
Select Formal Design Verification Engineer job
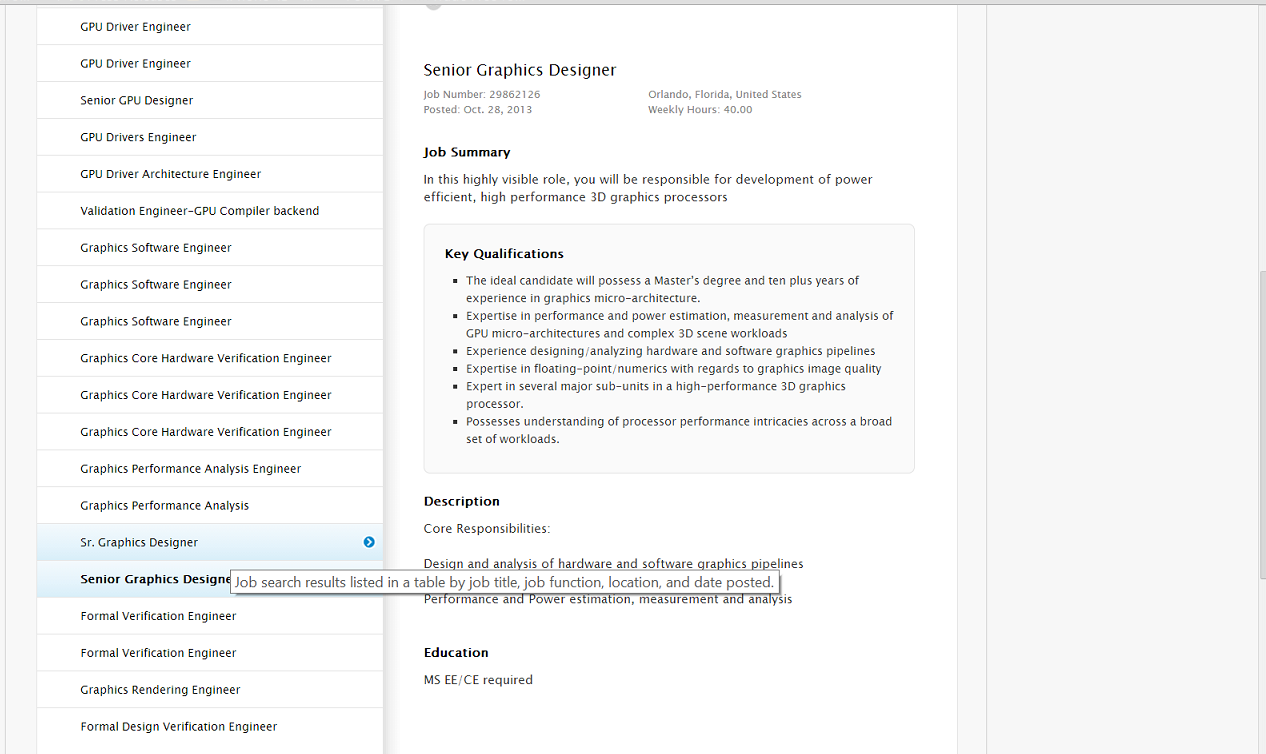[x=178, y=727]
